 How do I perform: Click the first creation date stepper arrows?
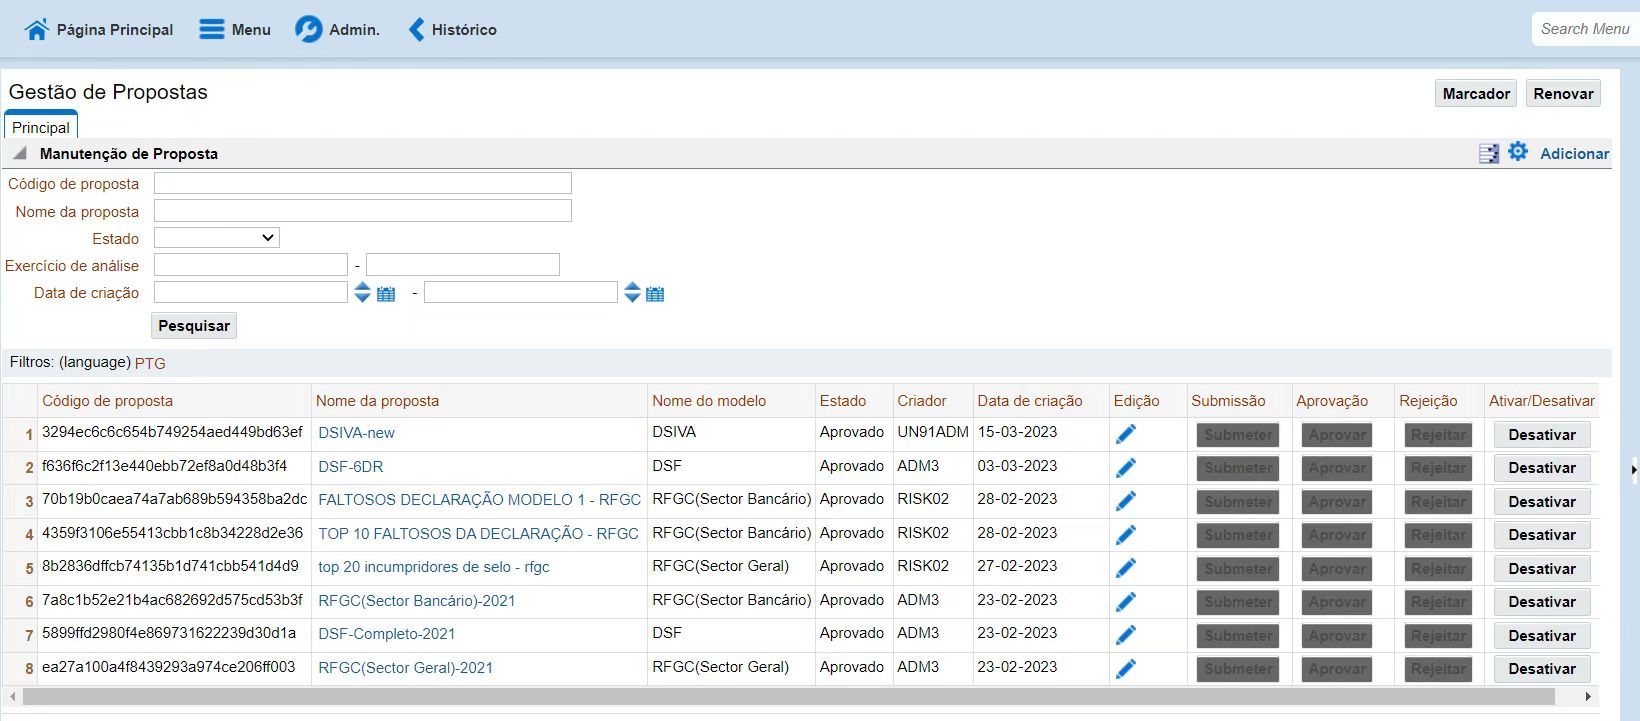click(x=362, y=292)
